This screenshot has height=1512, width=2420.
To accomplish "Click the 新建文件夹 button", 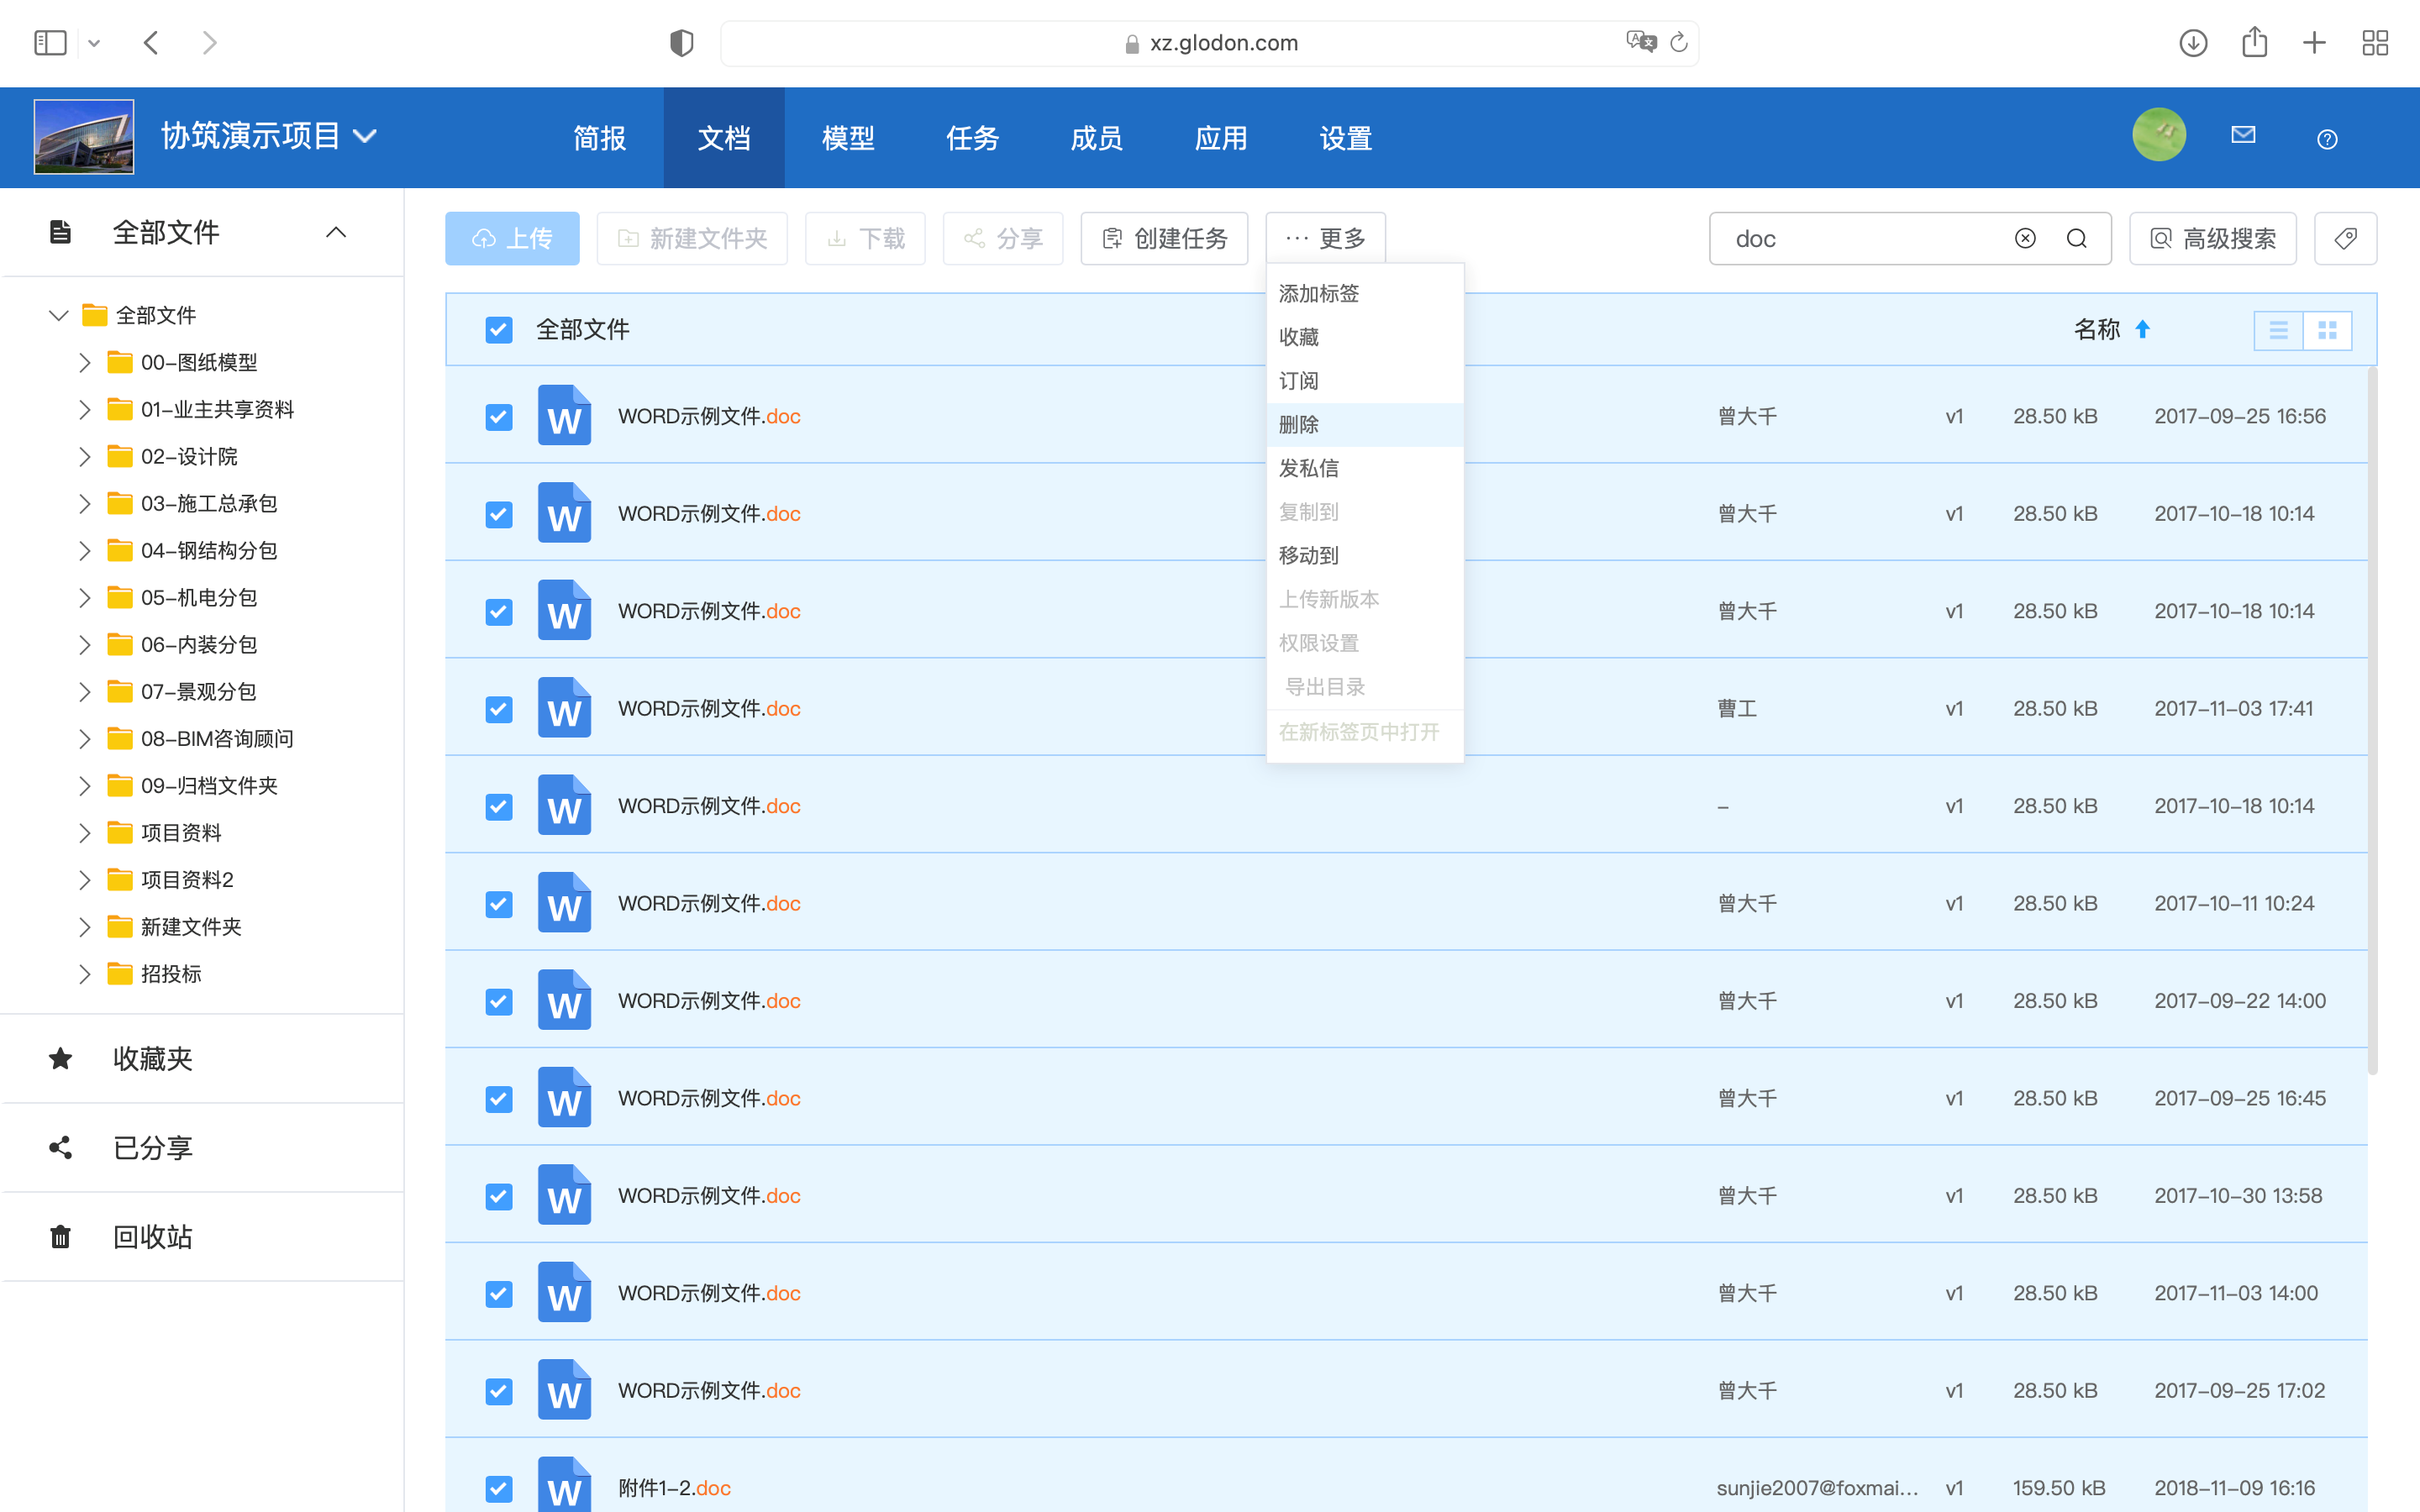I will coord(692,238).
